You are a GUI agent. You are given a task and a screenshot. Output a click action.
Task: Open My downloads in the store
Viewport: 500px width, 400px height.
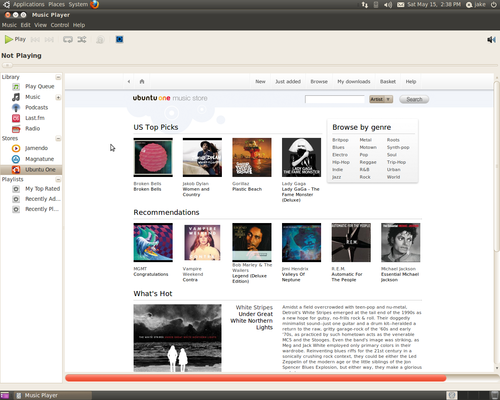(354, 81)
